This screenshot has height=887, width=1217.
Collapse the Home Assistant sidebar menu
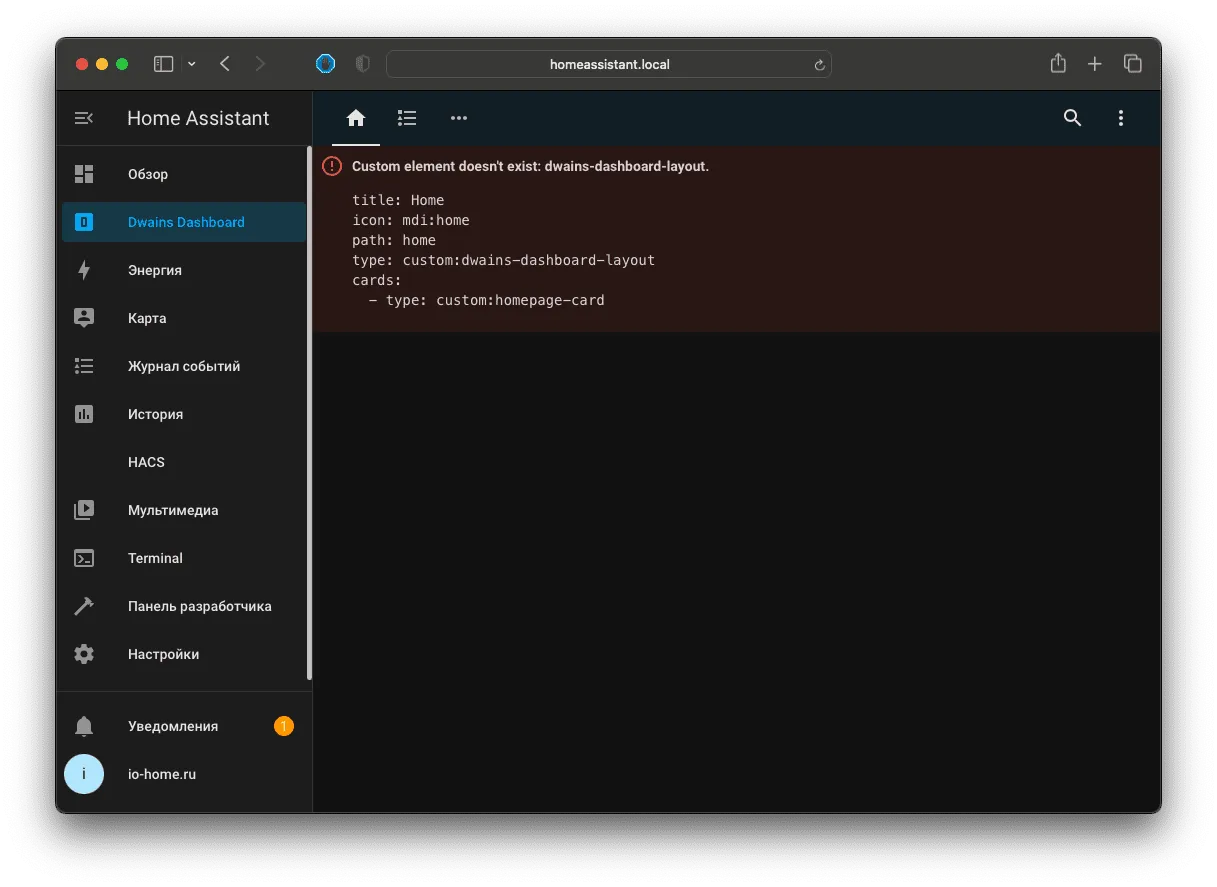click(x=84, y=118)
